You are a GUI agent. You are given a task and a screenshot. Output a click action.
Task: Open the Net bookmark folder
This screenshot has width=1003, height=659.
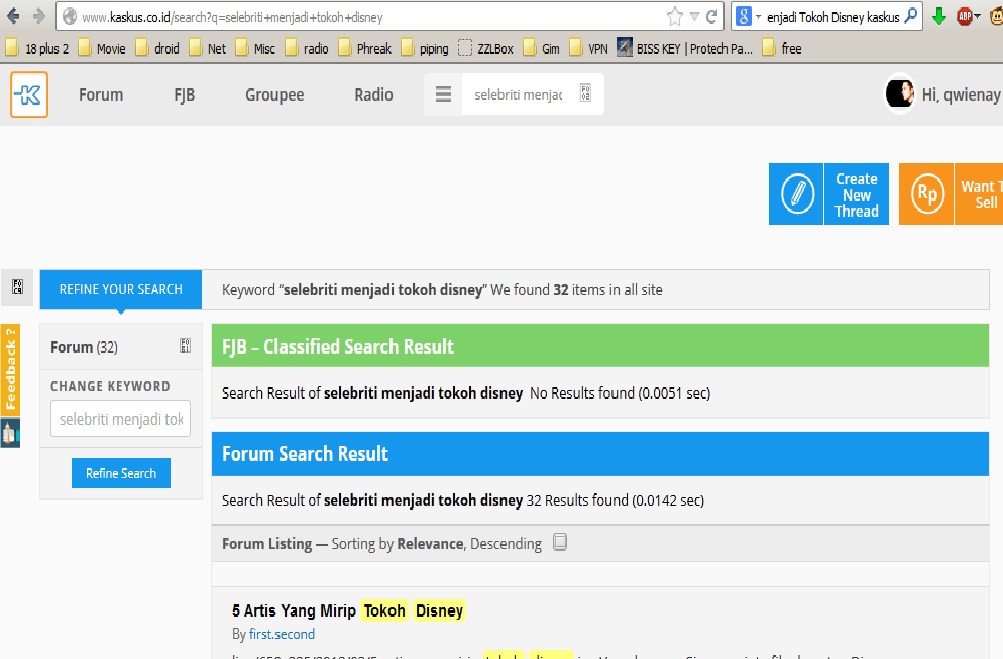[x=207, y=49]
